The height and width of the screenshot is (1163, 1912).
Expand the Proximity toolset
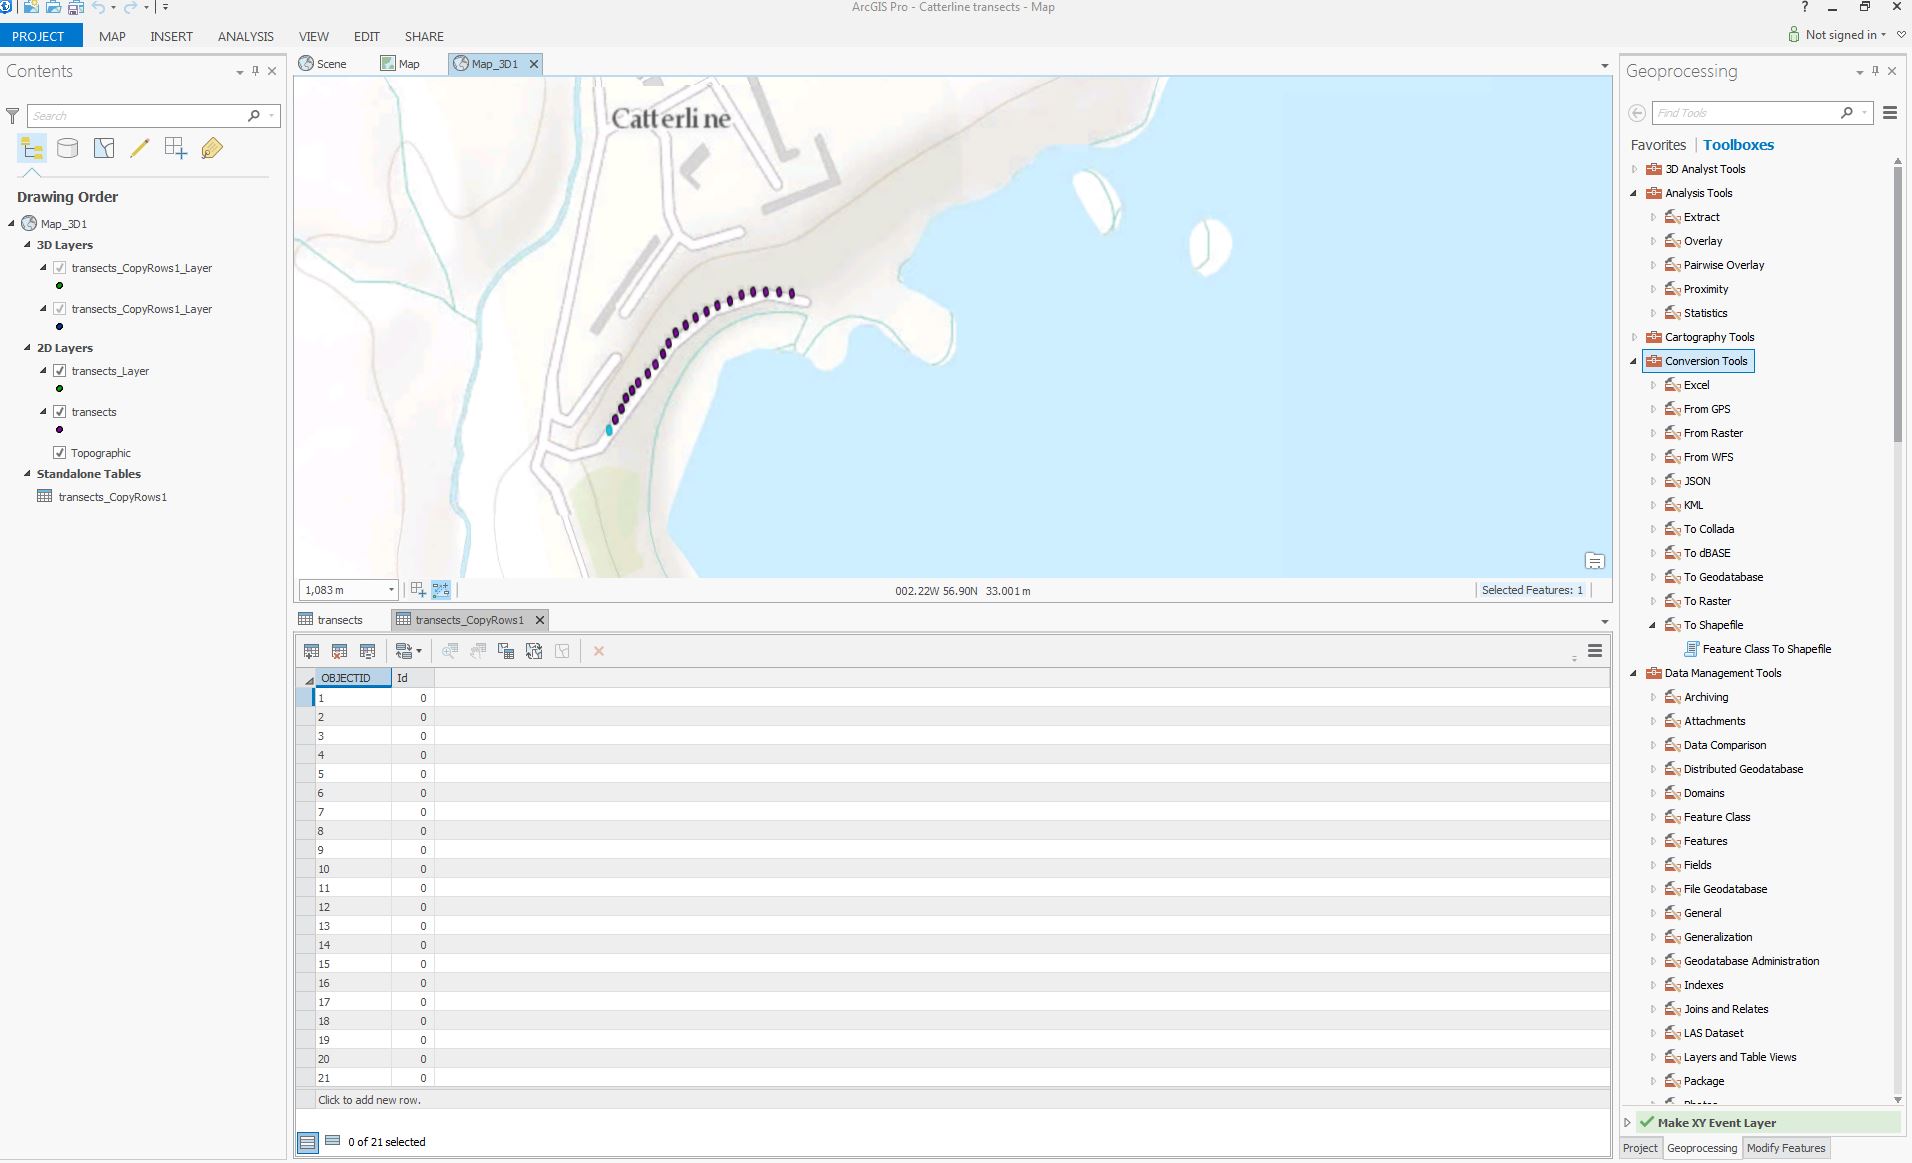click(x=1653, y=289)
